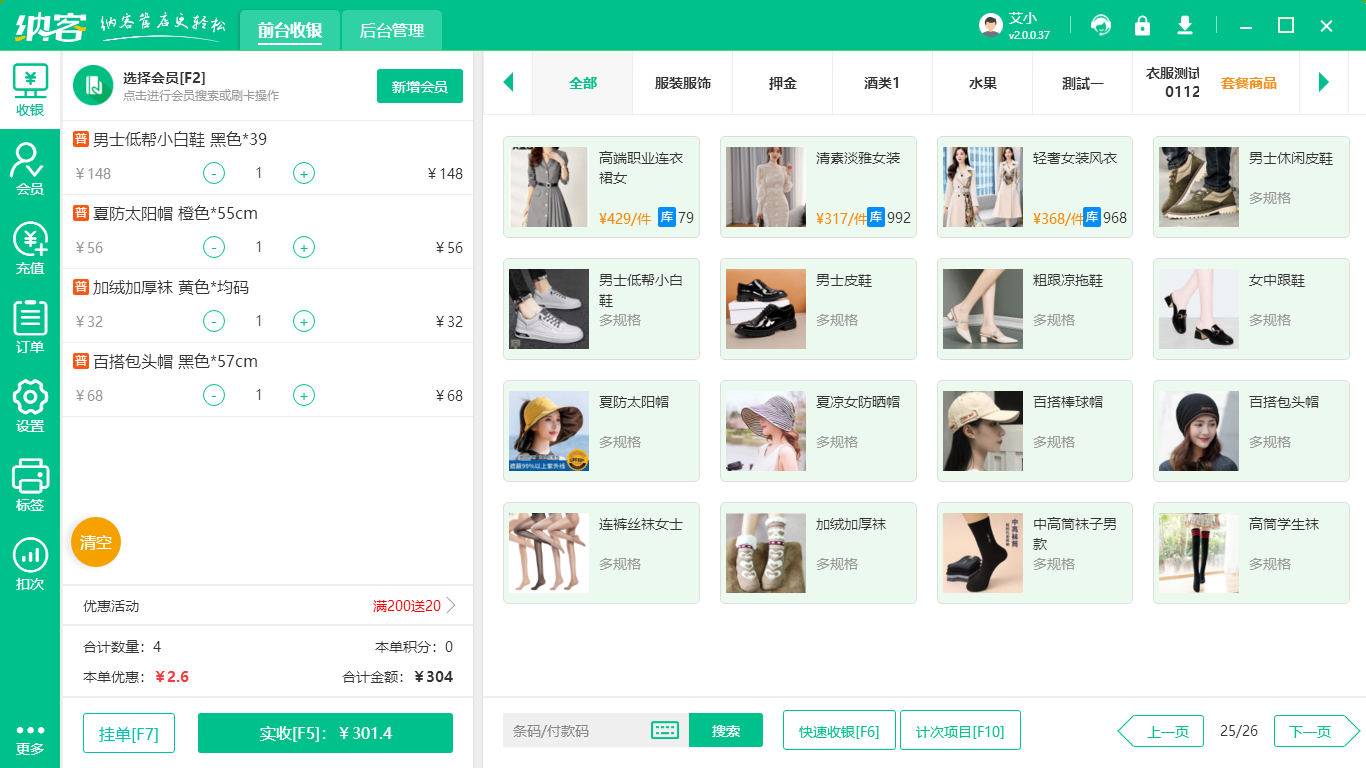Add product 粗跟凉拖鞋
The image size is (1366, 768).
click(1035, 309)
